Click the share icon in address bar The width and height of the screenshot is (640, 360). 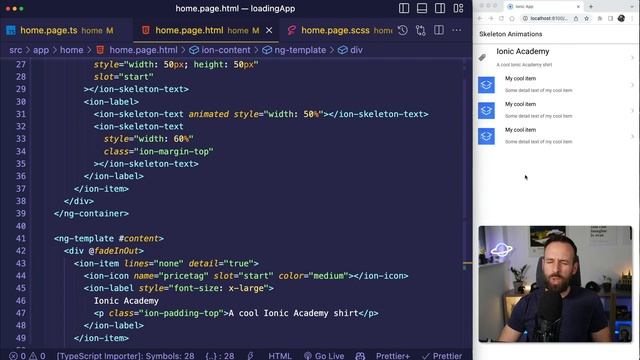[x=576, y=18]
